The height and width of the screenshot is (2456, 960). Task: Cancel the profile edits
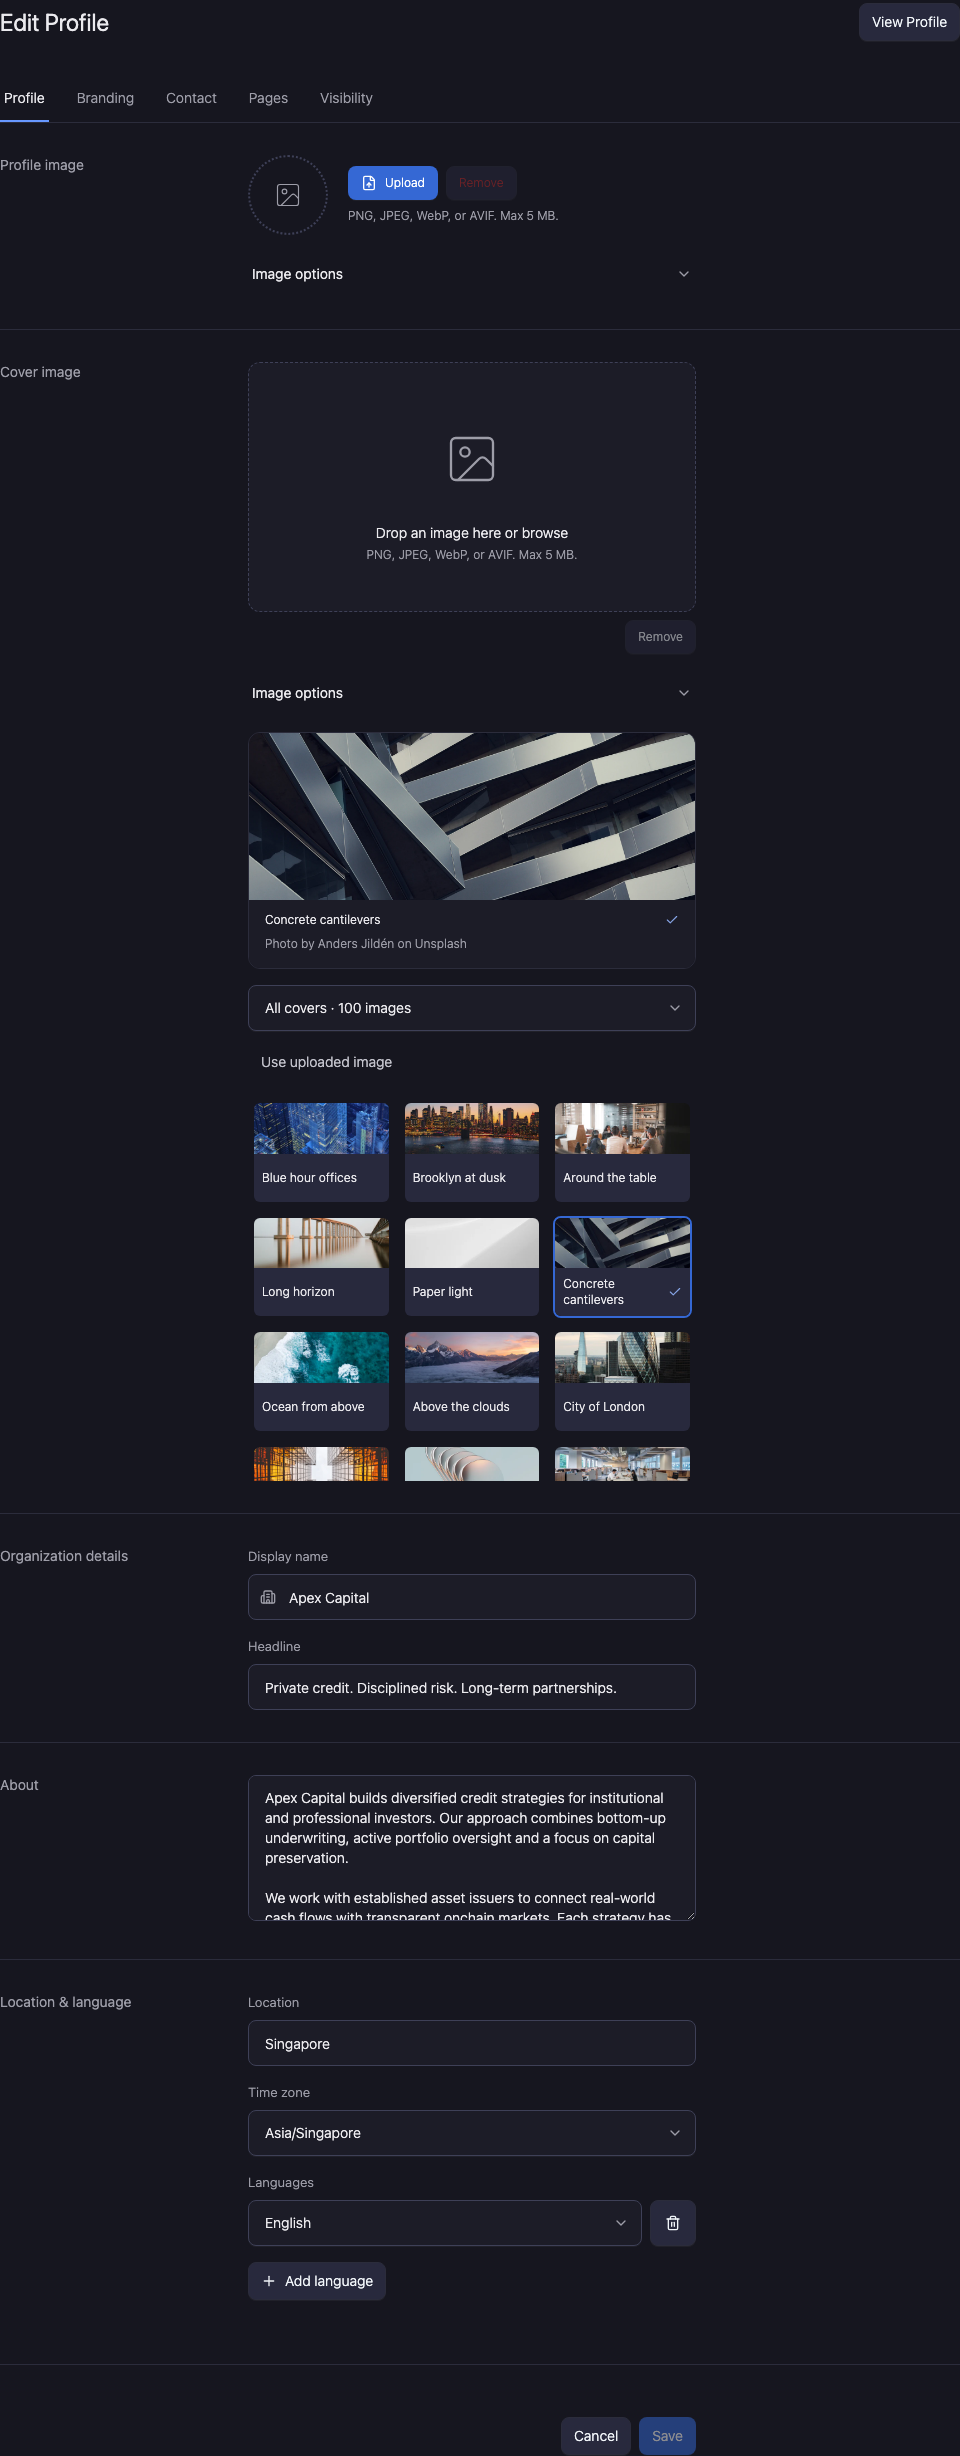pos(596,2436)
